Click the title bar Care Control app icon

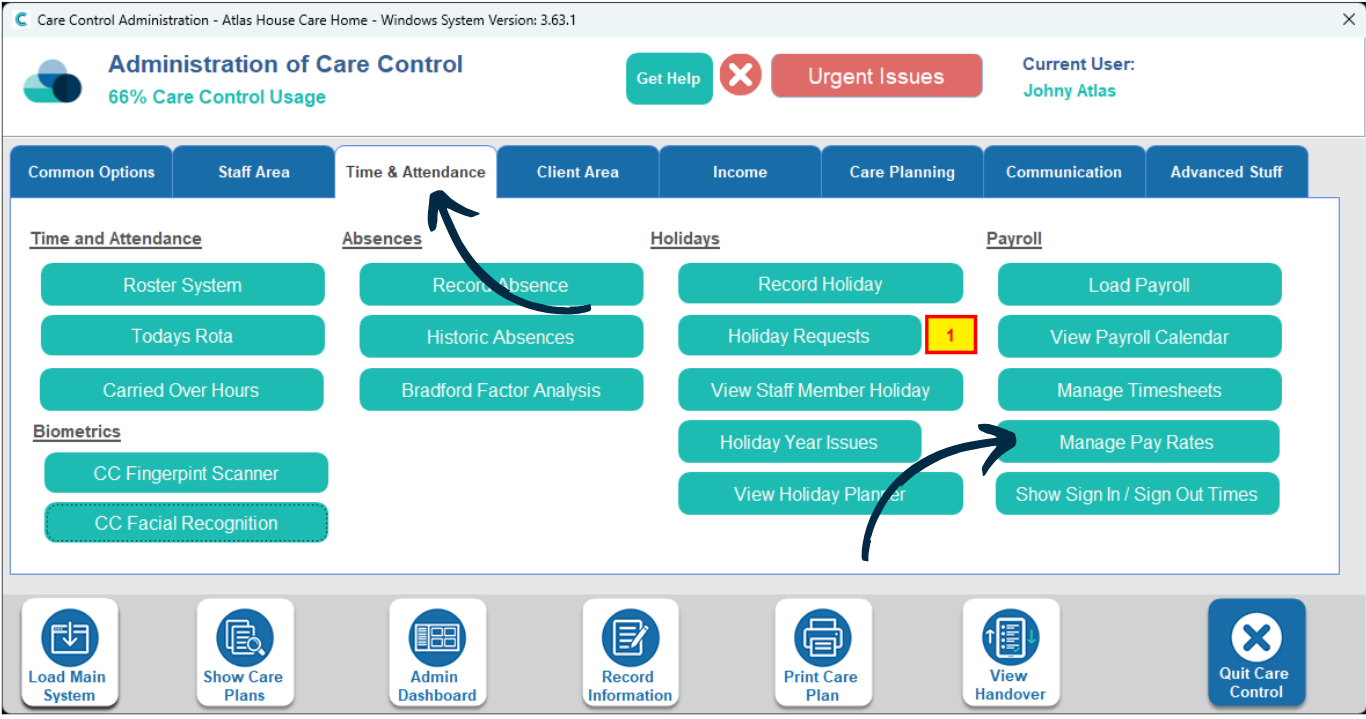(20, 20)
